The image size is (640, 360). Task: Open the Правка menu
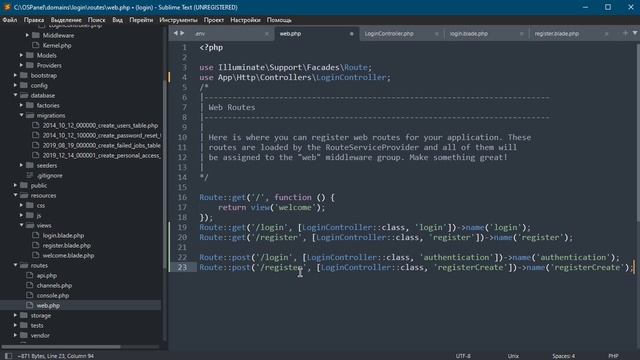pos(34,20)
